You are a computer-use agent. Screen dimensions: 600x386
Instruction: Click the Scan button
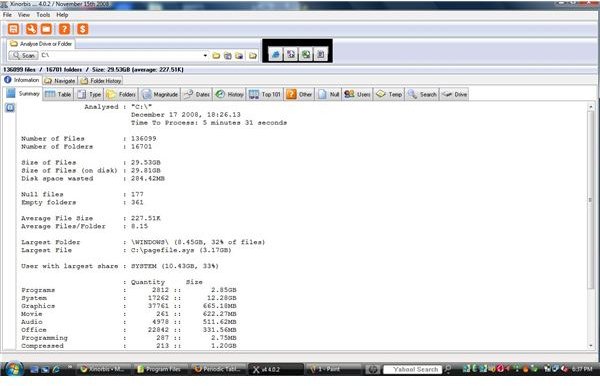[x=24, y=55]
